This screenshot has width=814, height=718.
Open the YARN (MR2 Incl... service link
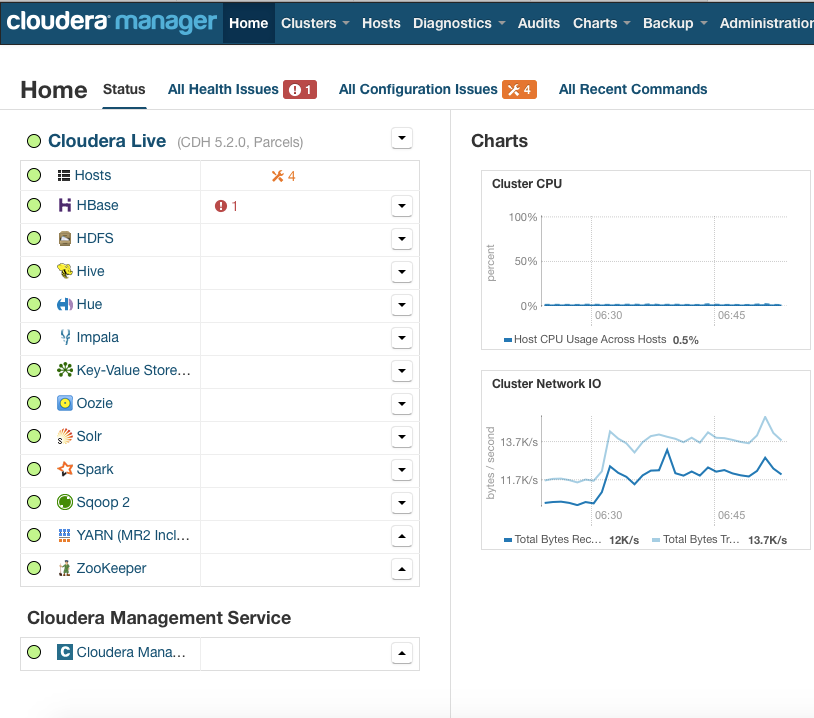[133, 535]
